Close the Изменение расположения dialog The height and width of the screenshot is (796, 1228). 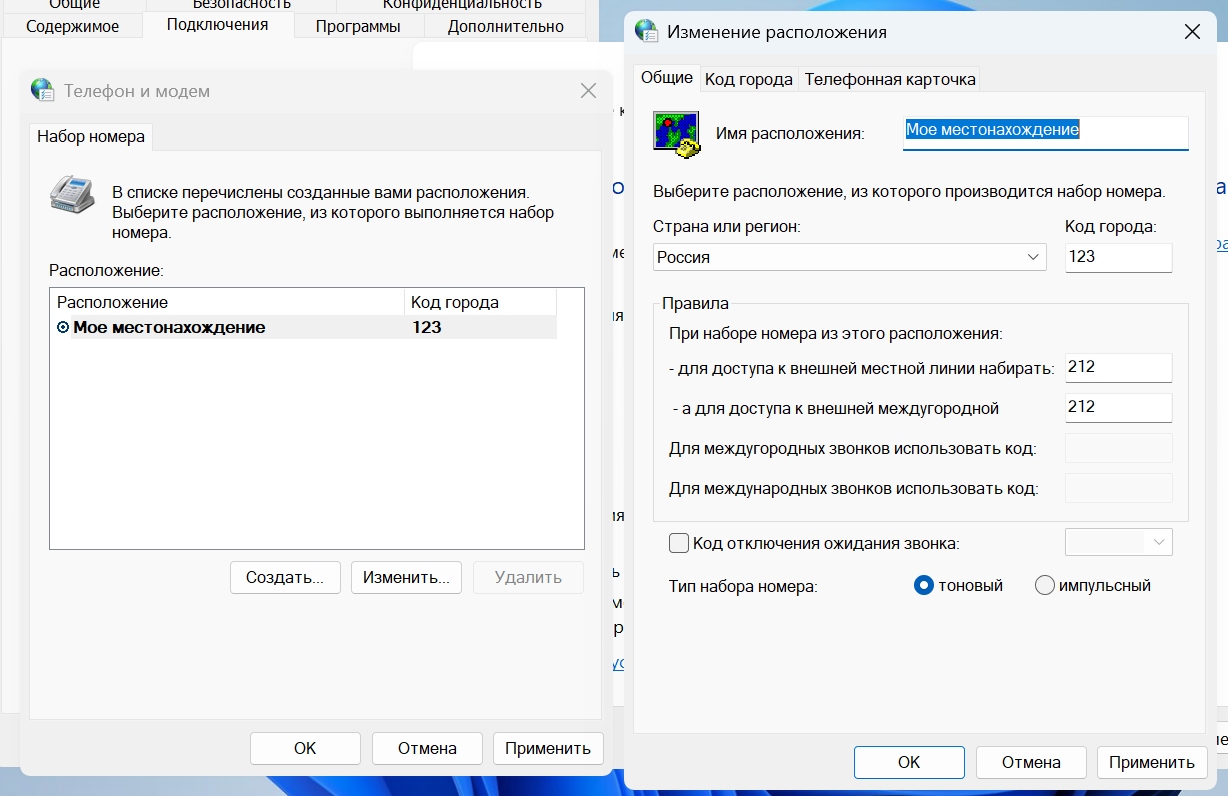tap(1191, 32)
